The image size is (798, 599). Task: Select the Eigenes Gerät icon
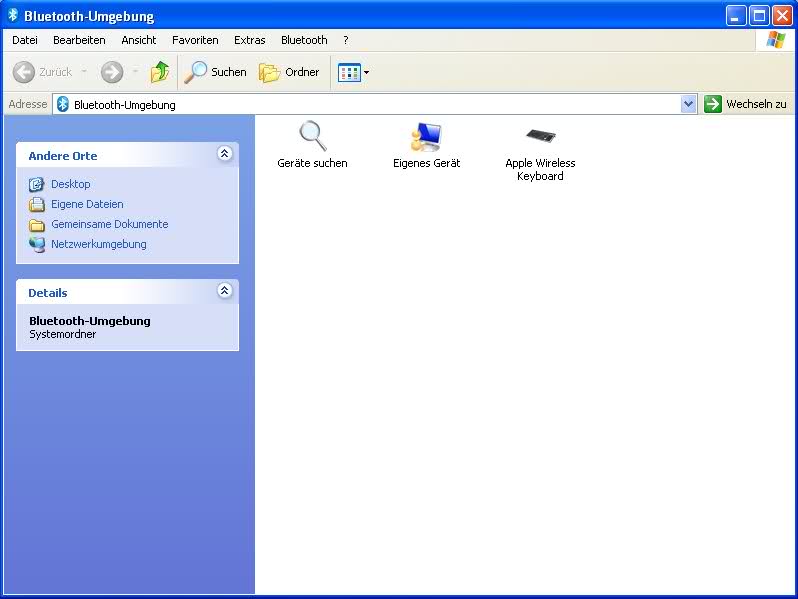426,136
